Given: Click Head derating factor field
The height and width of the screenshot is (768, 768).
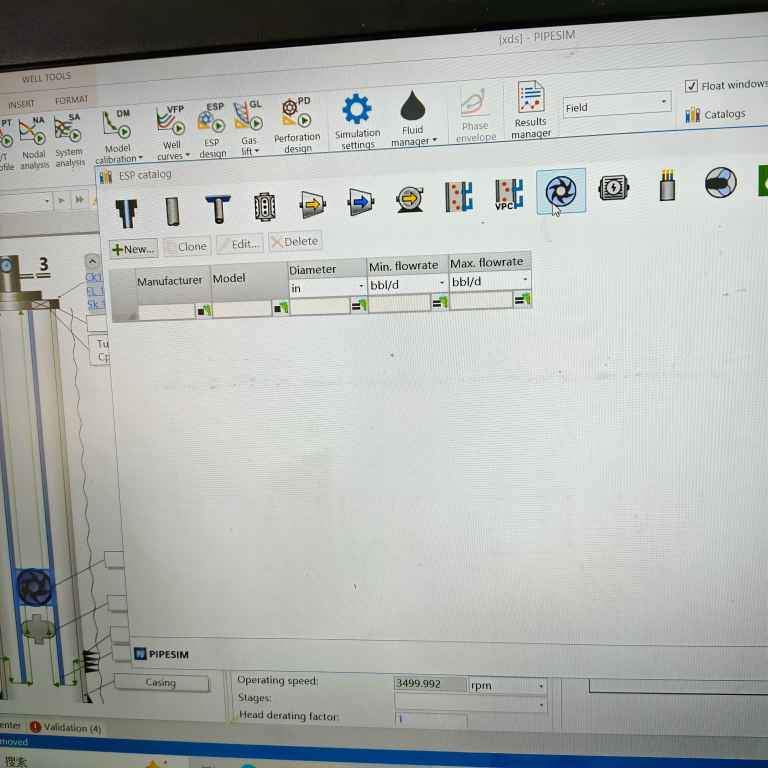Looking at the screenshot, I should (431, 719).
